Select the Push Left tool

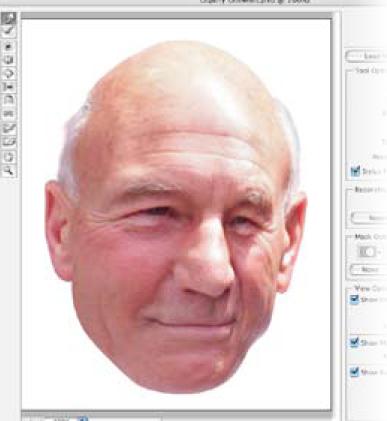pyautogui.click(x=9, y=87)
